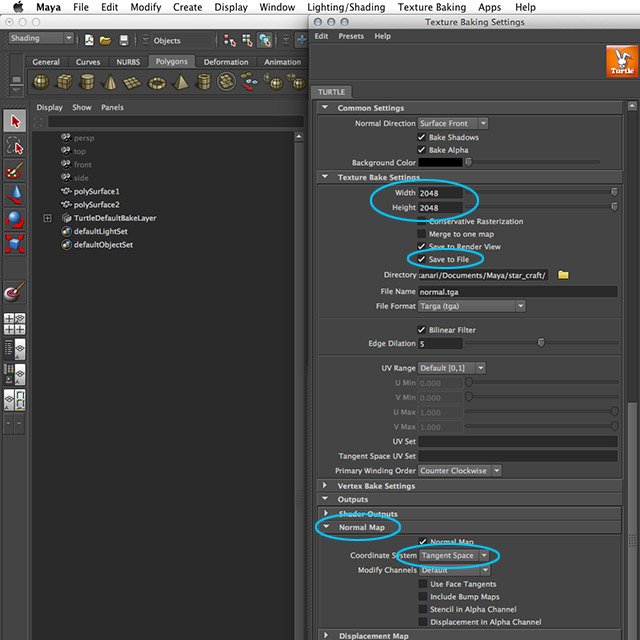The image size is (640, 640).
Task: Browse for bake directory folder icon
Action: tap(563, 275)
